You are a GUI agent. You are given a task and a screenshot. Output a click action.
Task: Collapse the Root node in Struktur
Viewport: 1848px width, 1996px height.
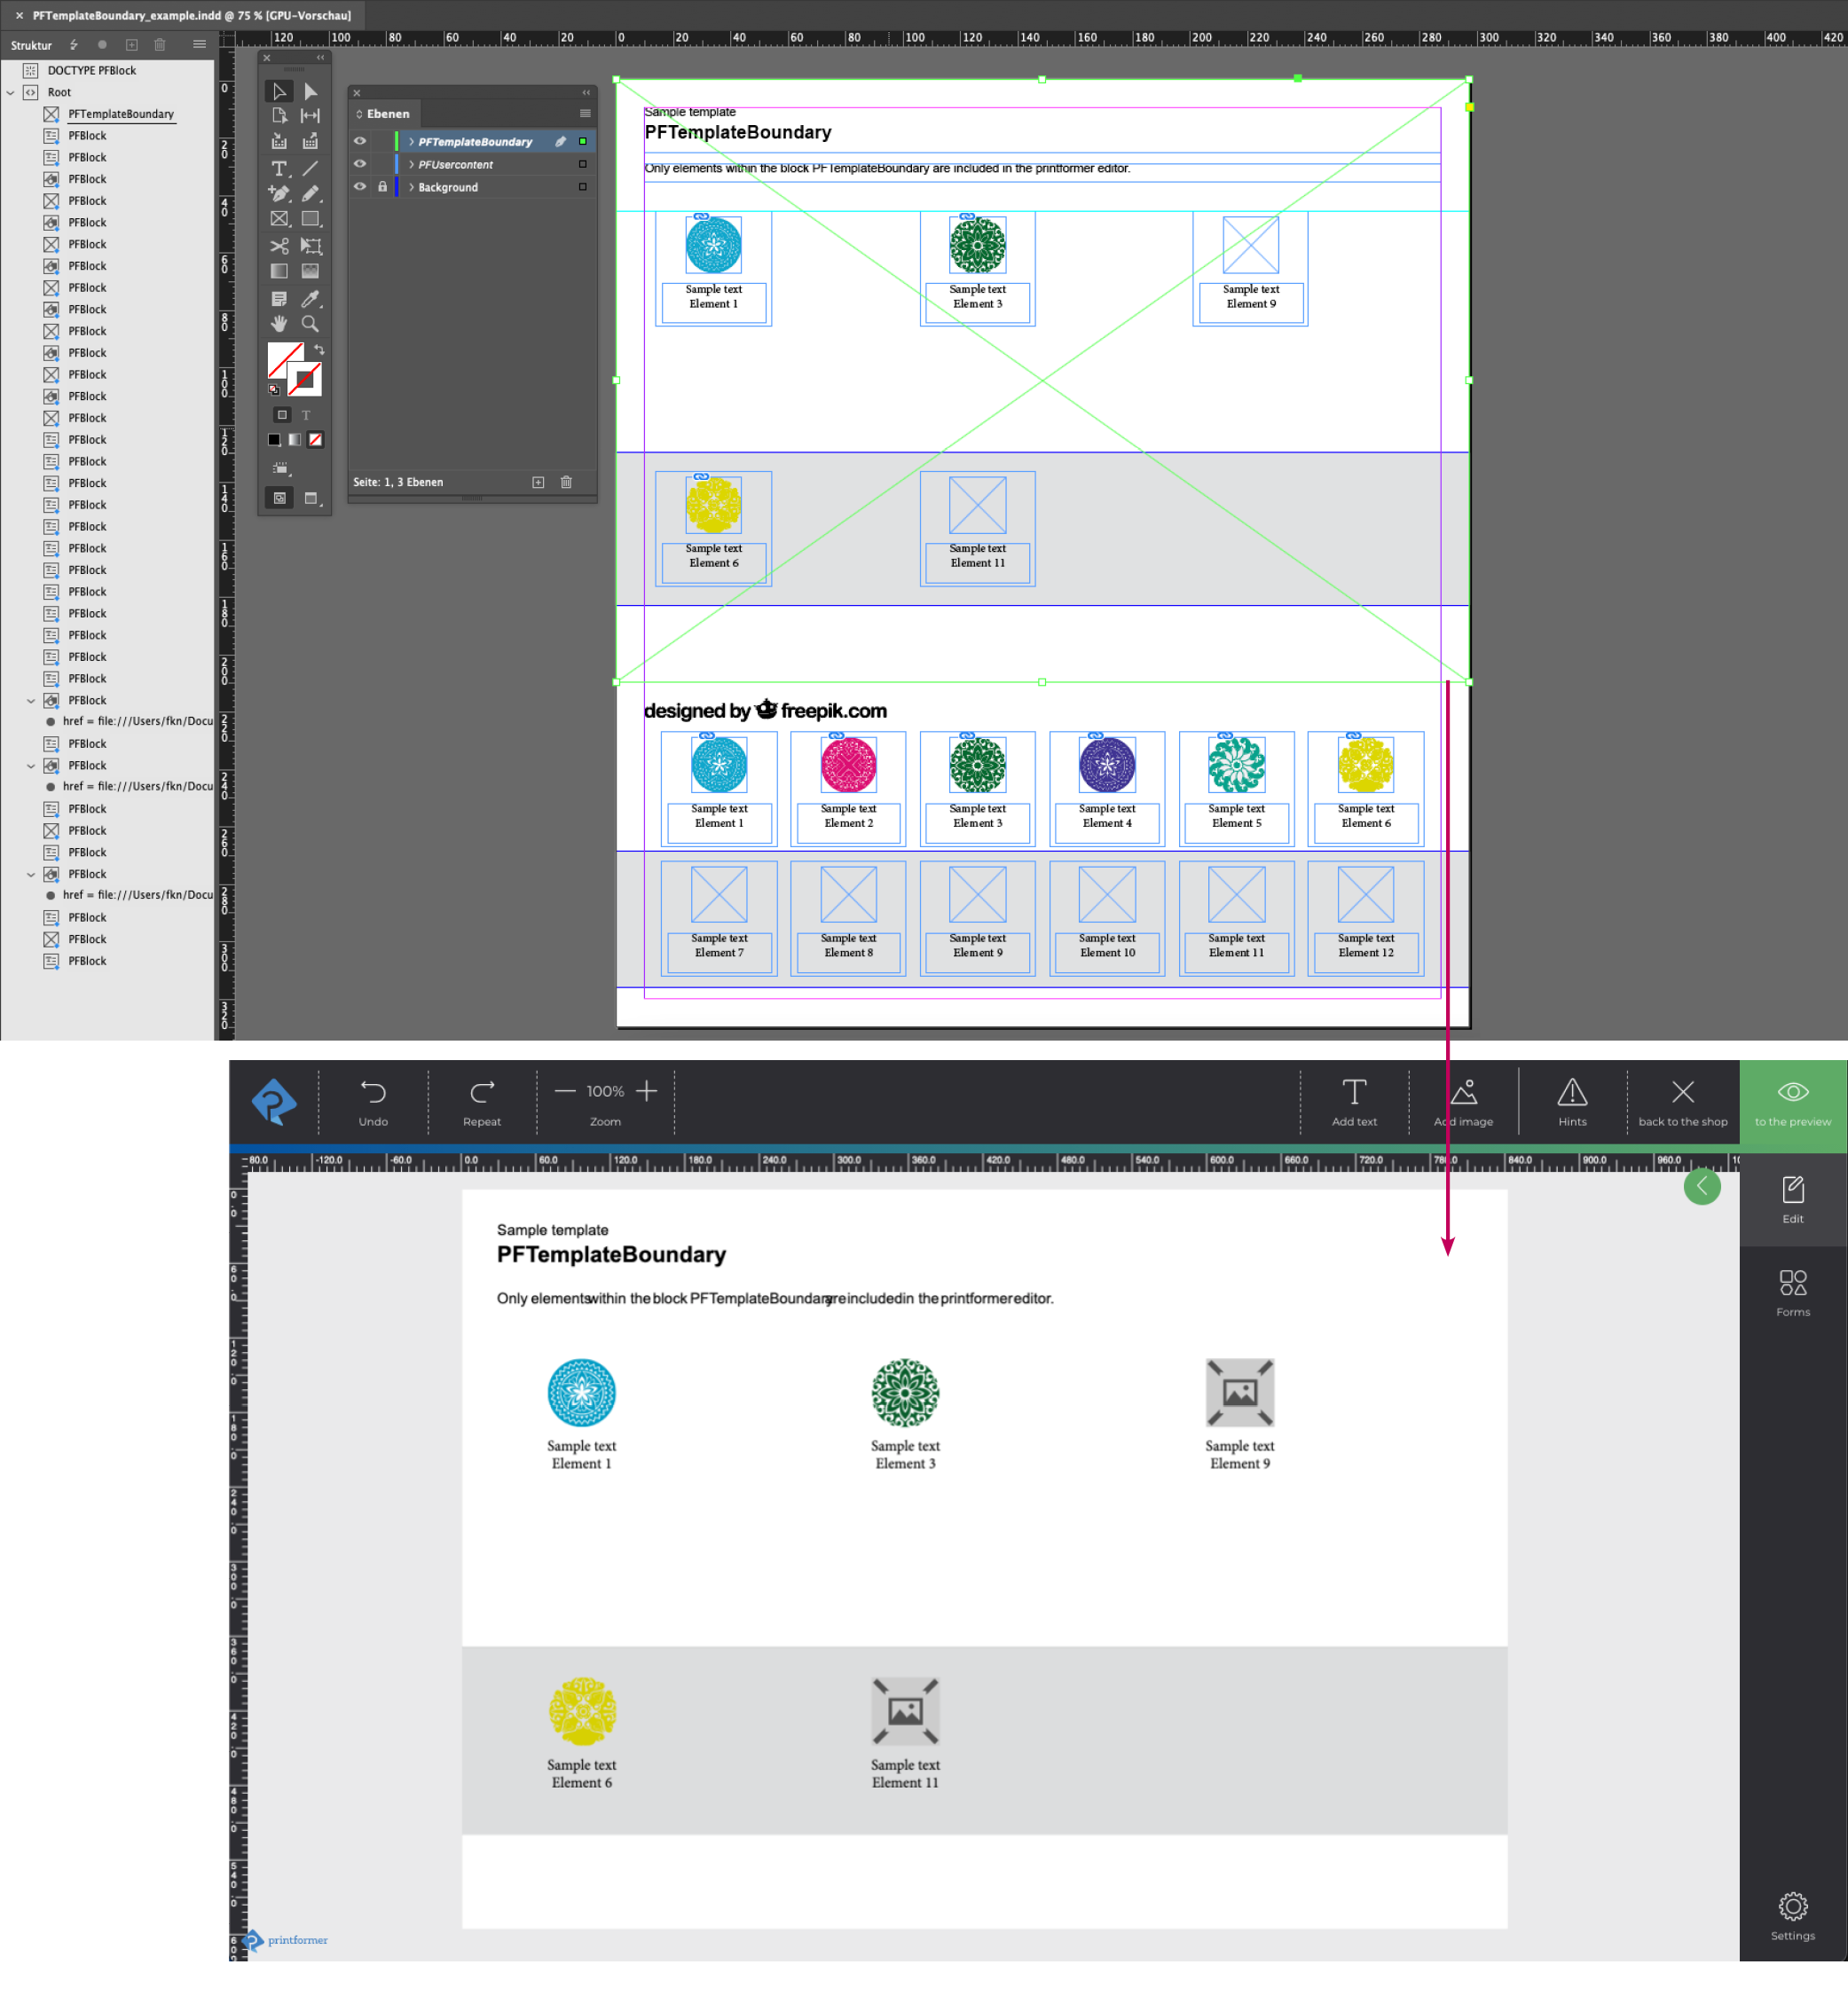point(11,92)
